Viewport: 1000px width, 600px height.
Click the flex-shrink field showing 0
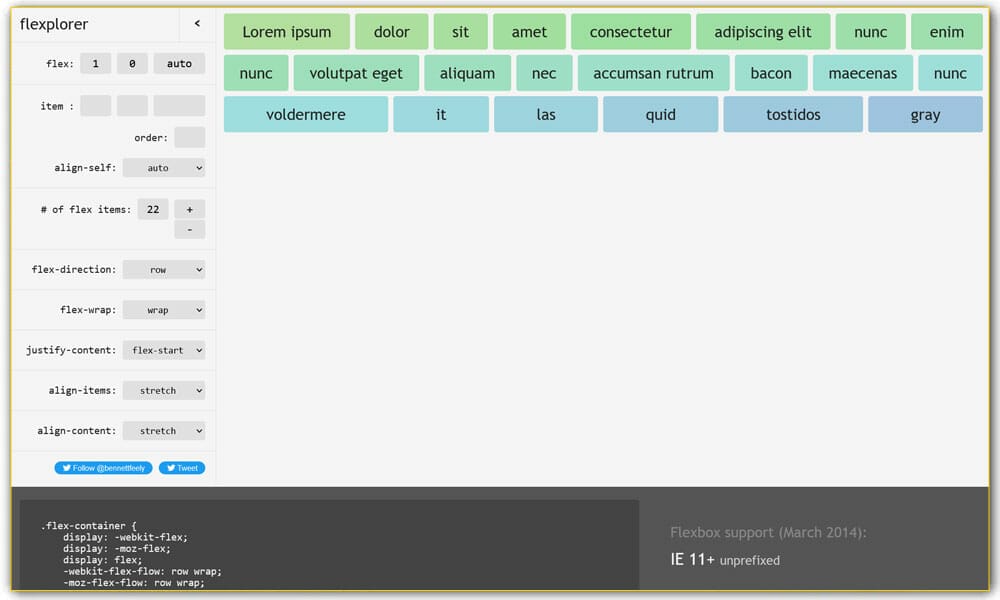coord(132,64)
